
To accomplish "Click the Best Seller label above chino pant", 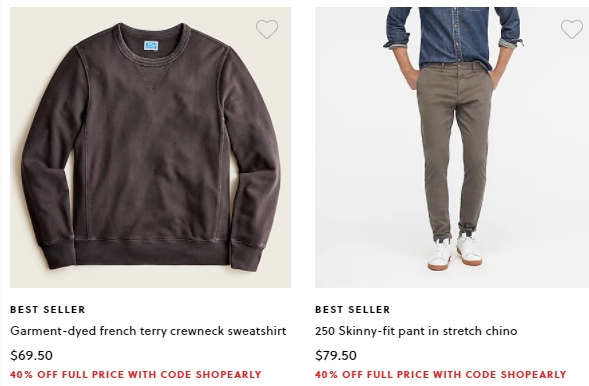I will tap(353, 309).
